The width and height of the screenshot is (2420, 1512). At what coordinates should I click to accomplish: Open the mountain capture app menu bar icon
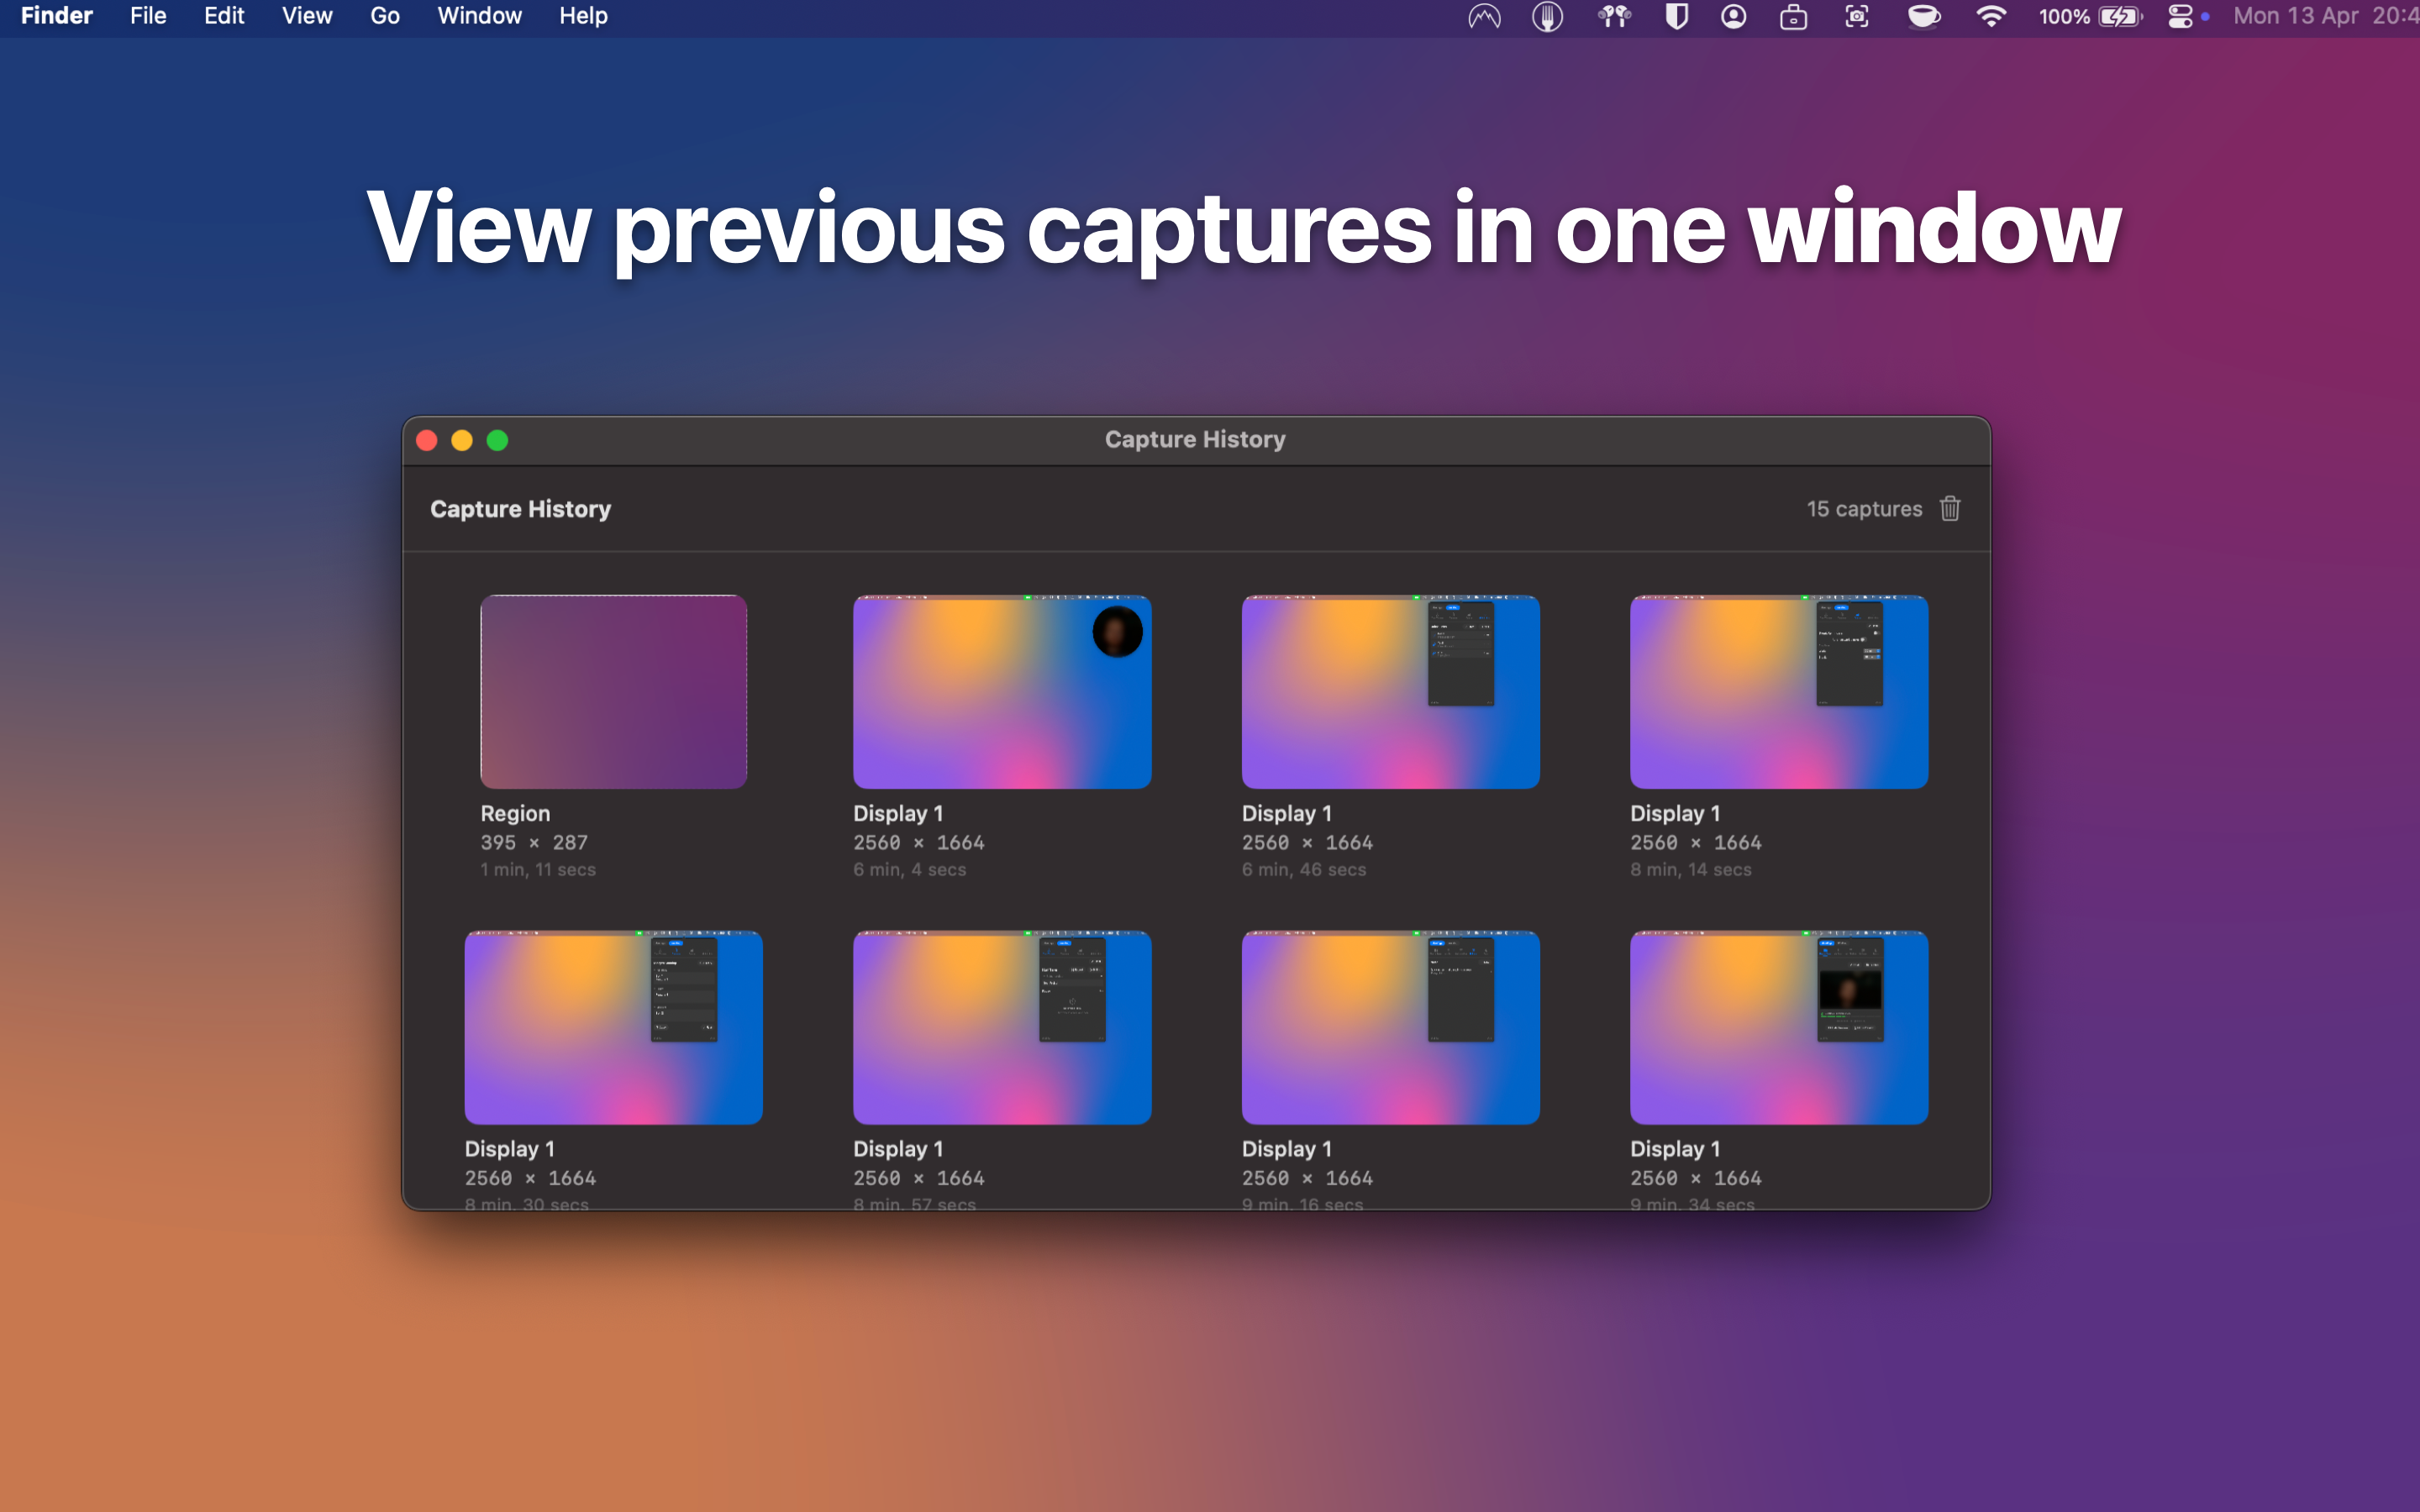point(1483,16)
